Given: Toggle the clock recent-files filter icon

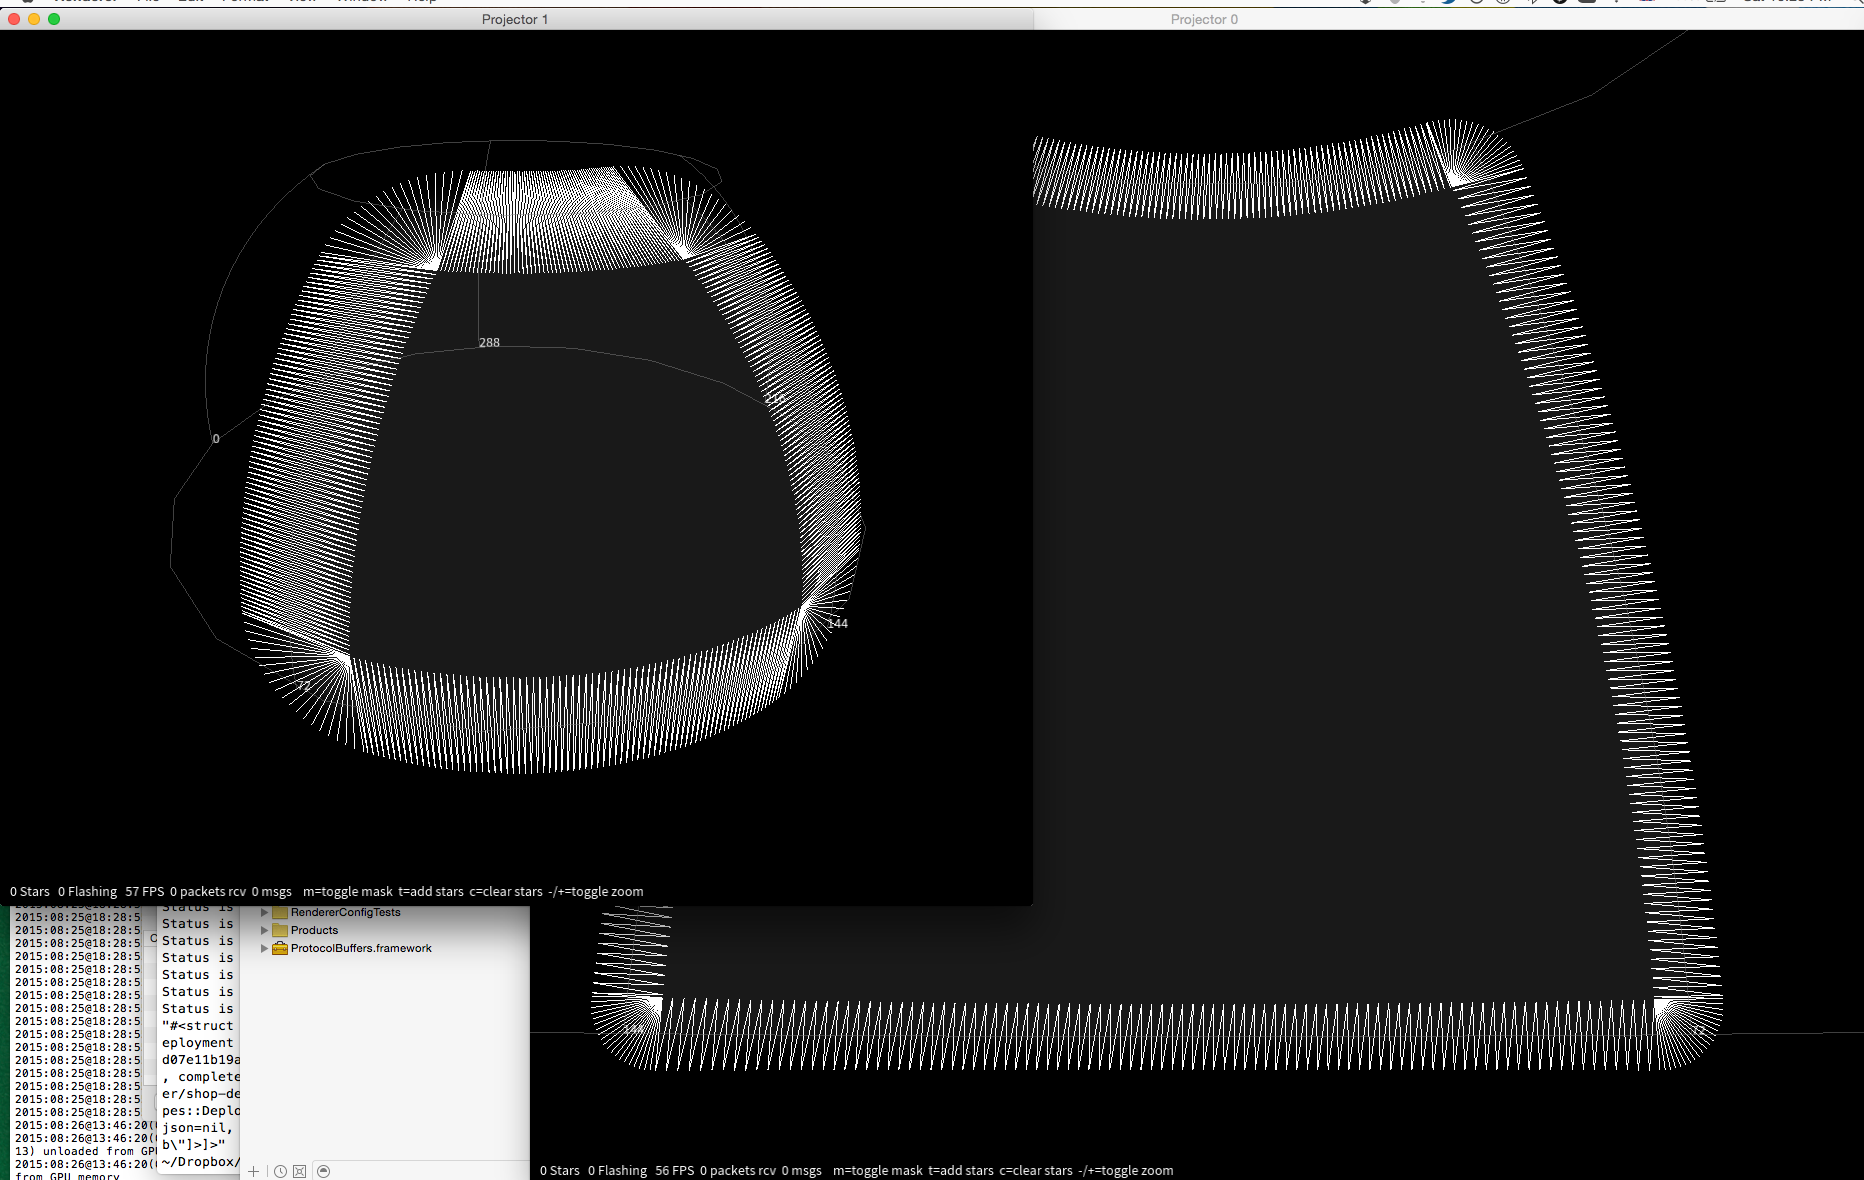Looking at the screenshot, I should coord(281,1171).
